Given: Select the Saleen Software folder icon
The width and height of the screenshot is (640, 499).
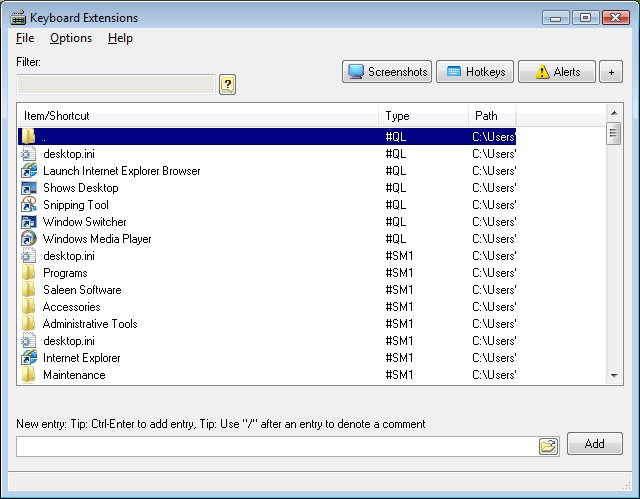Looking at the screenshot, I should (29, 289).
